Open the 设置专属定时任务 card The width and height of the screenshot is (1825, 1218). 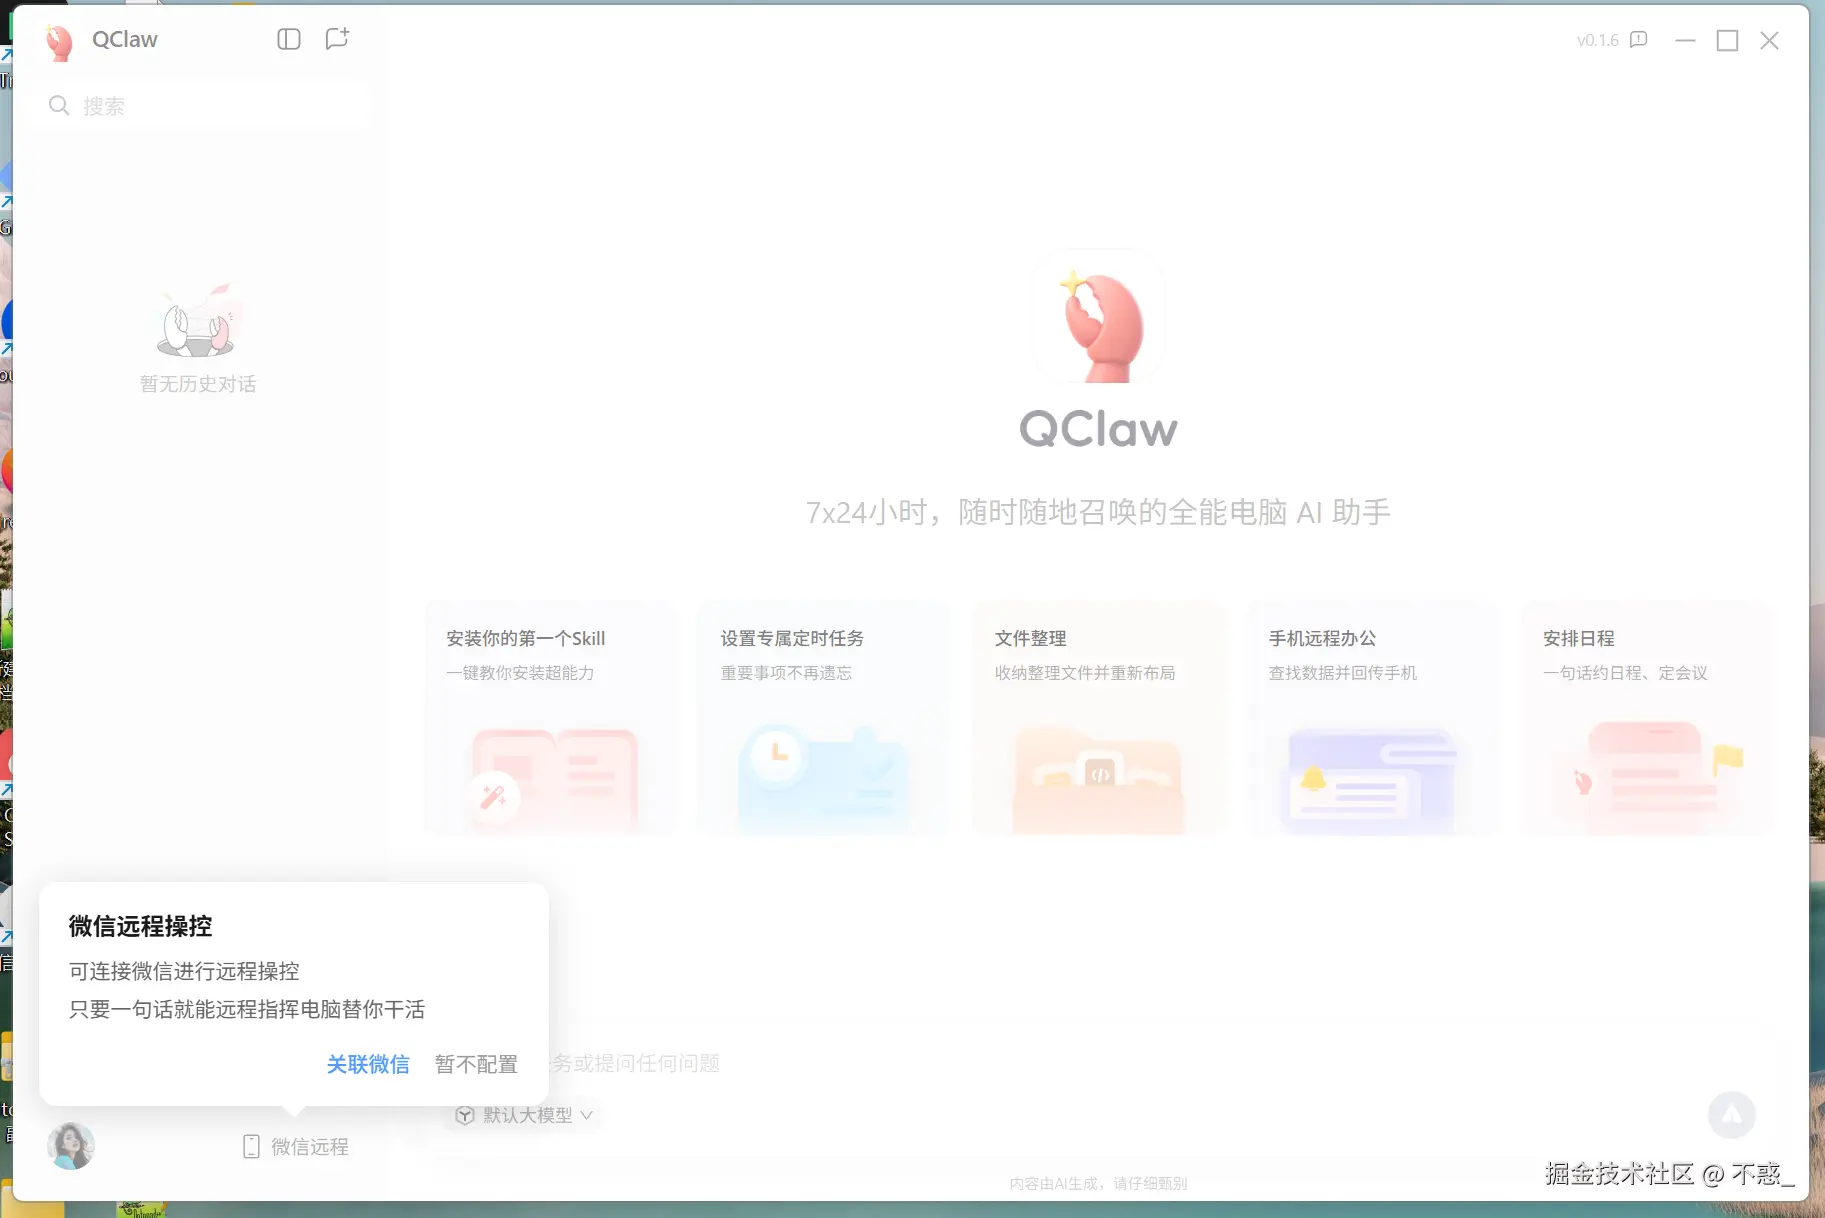pyautogui.click(x=824, y=717)
